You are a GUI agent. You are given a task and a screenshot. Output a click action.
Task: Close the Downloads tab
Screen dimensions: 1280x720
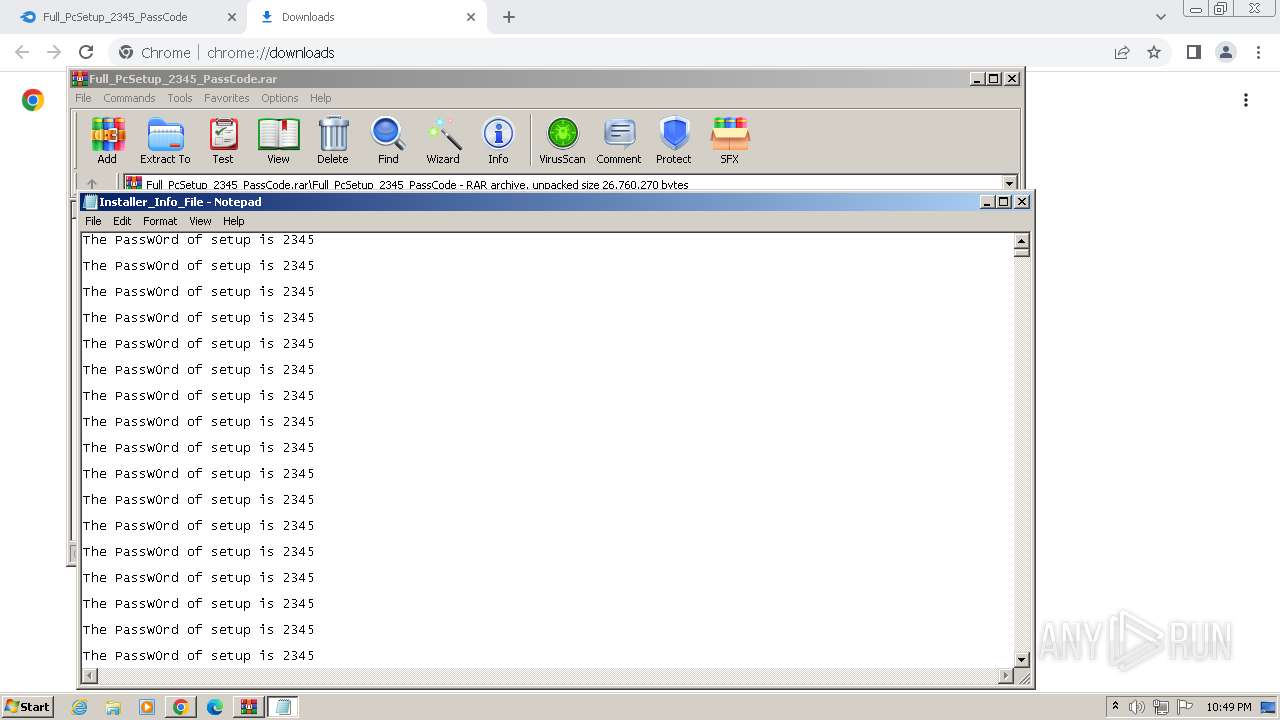coord(472,17)
